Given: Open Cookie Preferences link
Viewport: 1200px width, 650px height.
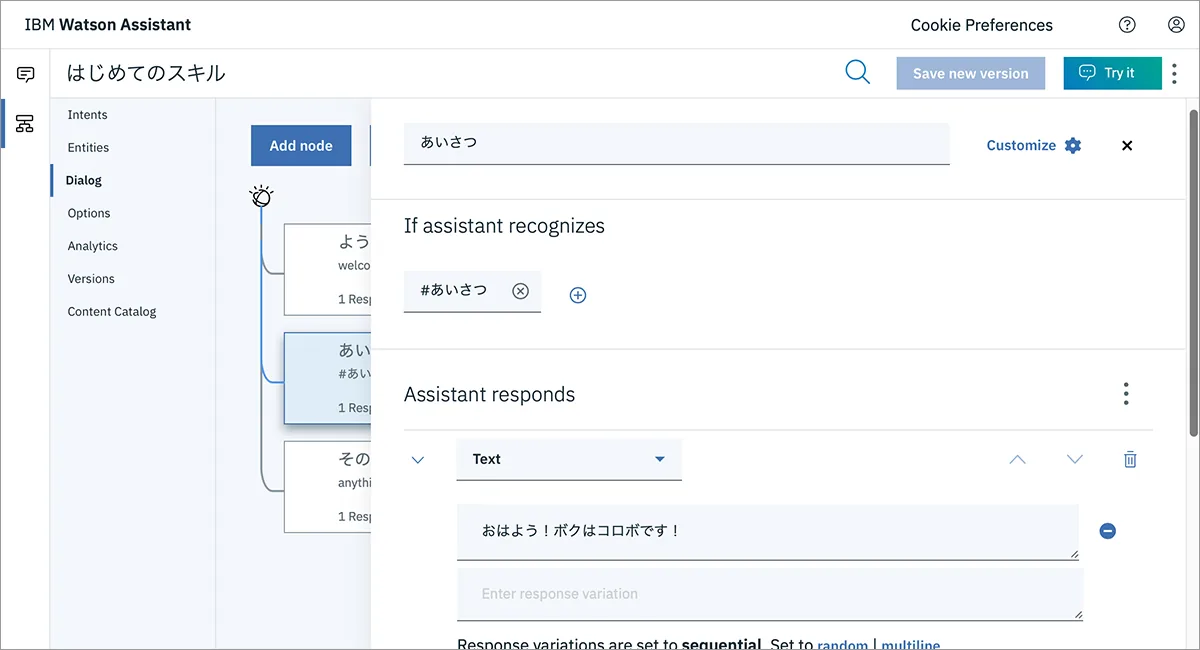Looking at the screenshot, I should [982, 25].
